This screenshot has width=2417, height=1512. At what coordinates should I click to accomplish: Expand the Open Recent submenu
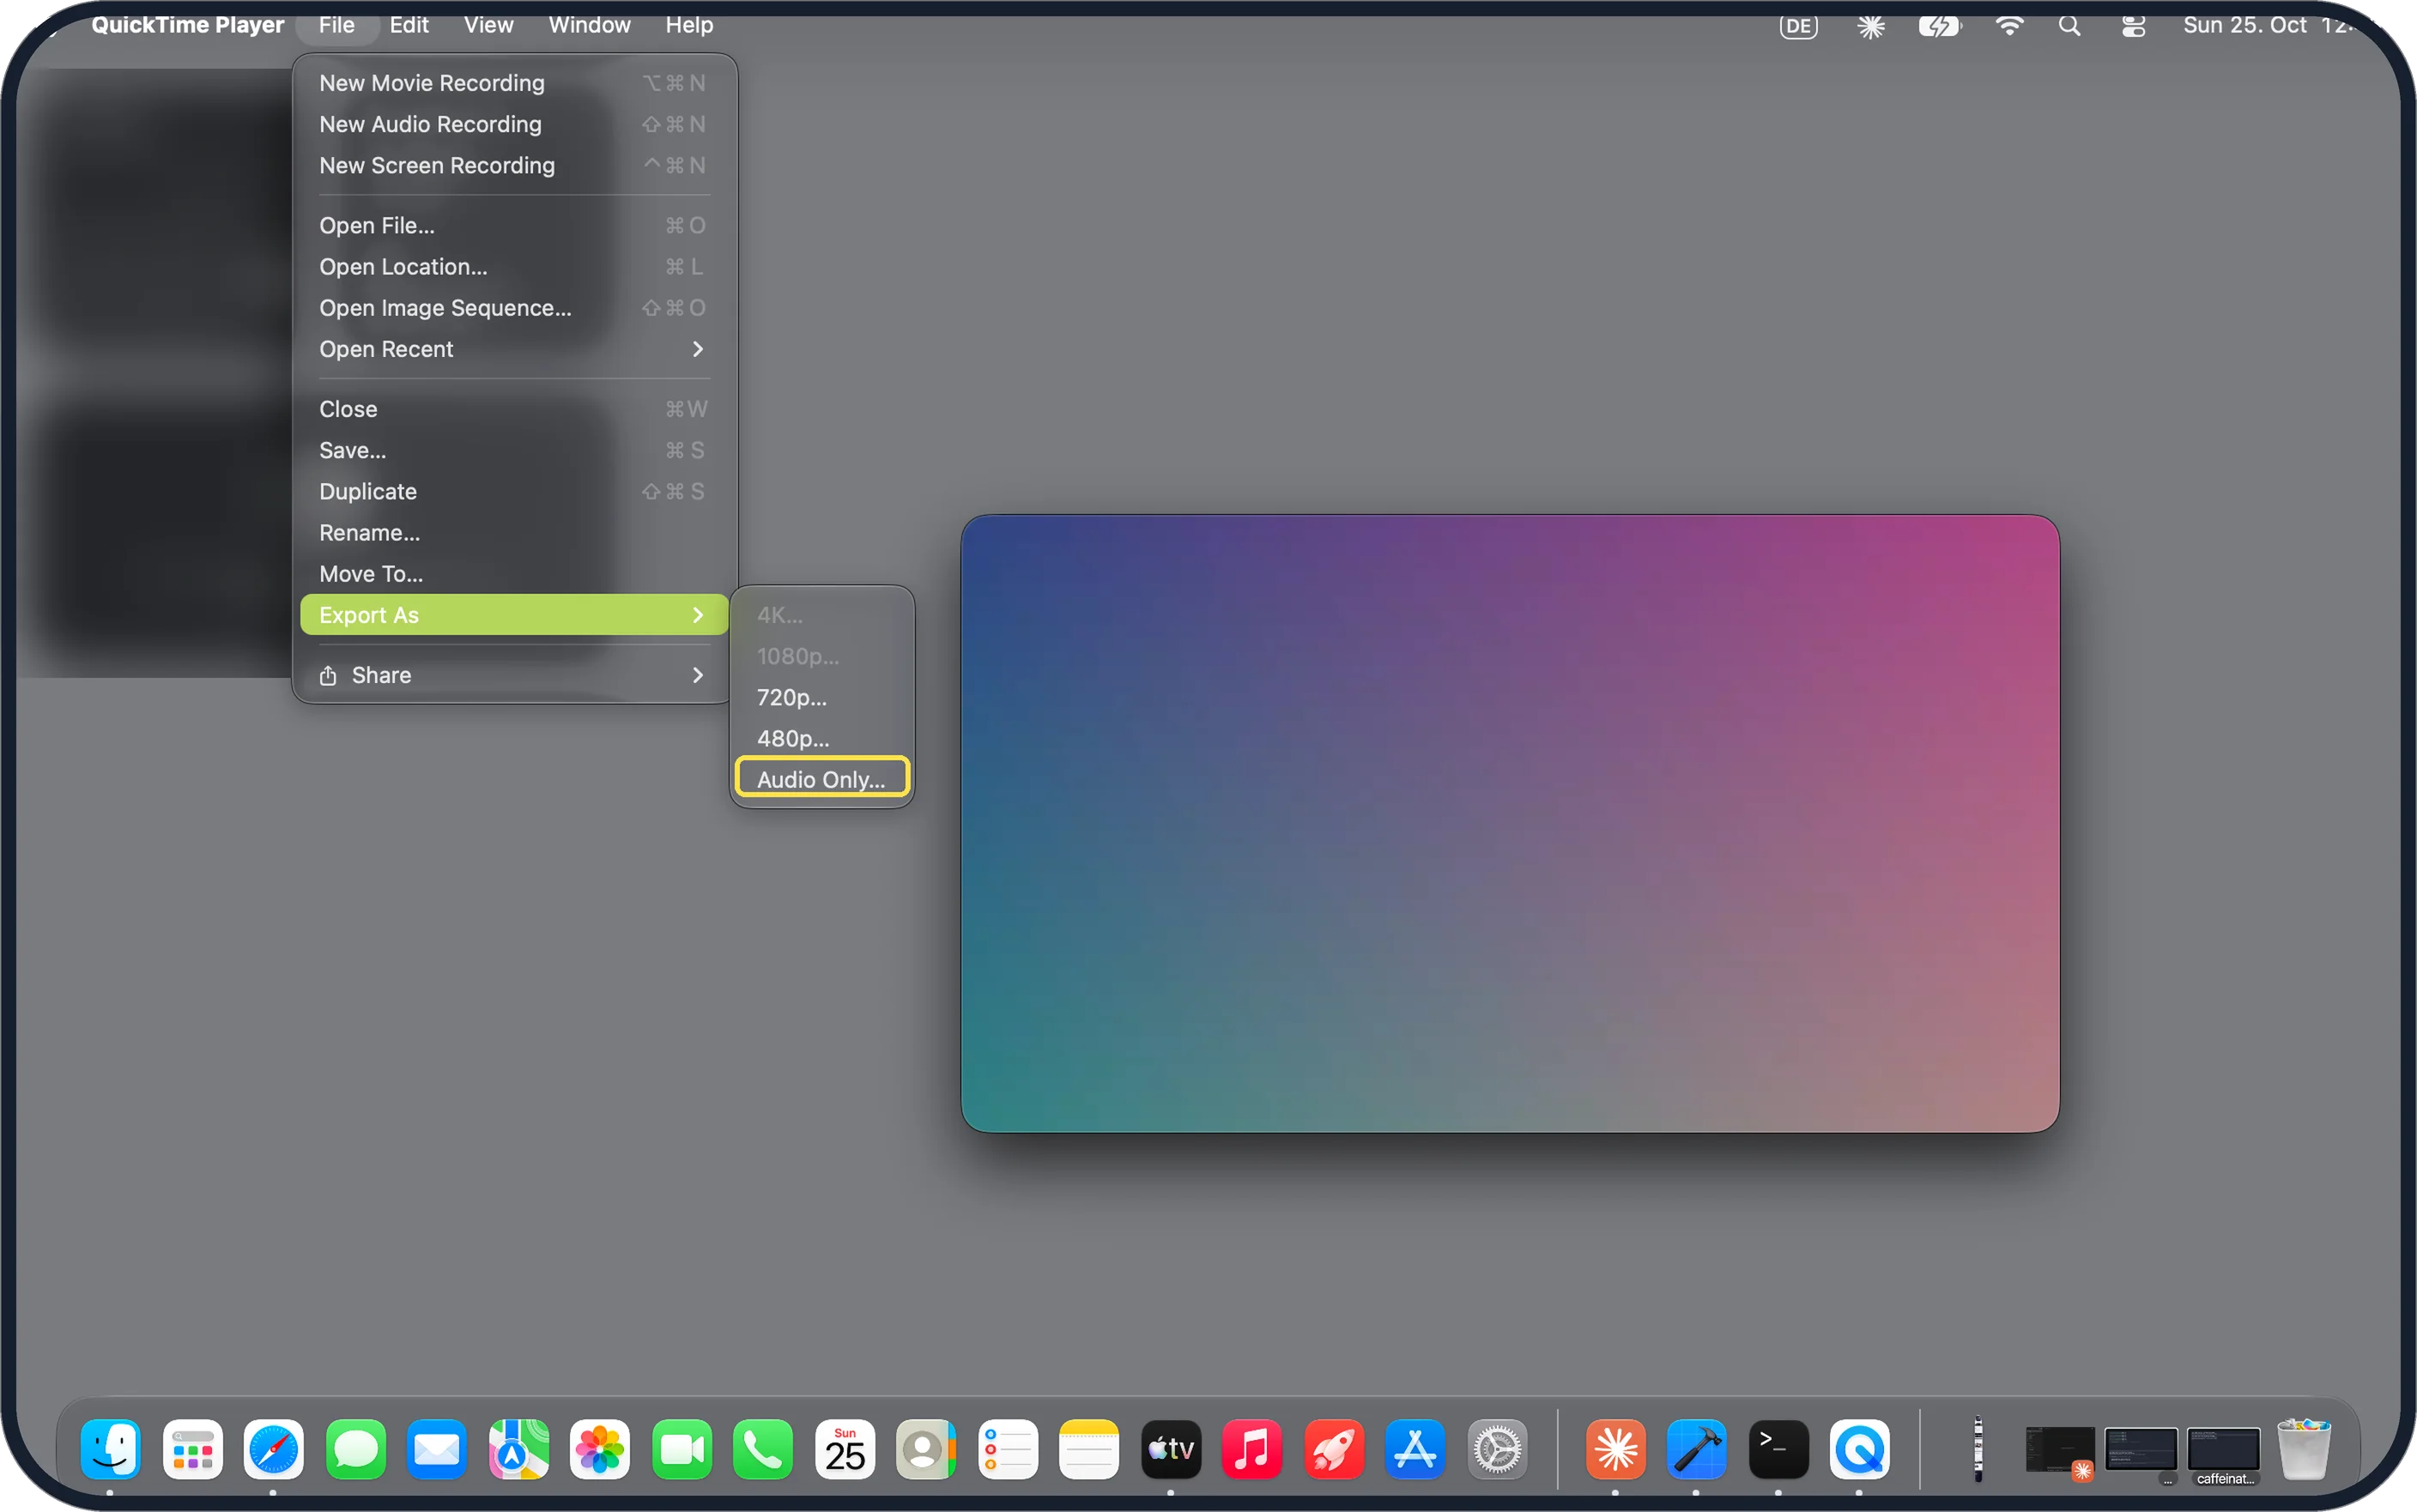(513, 348)
